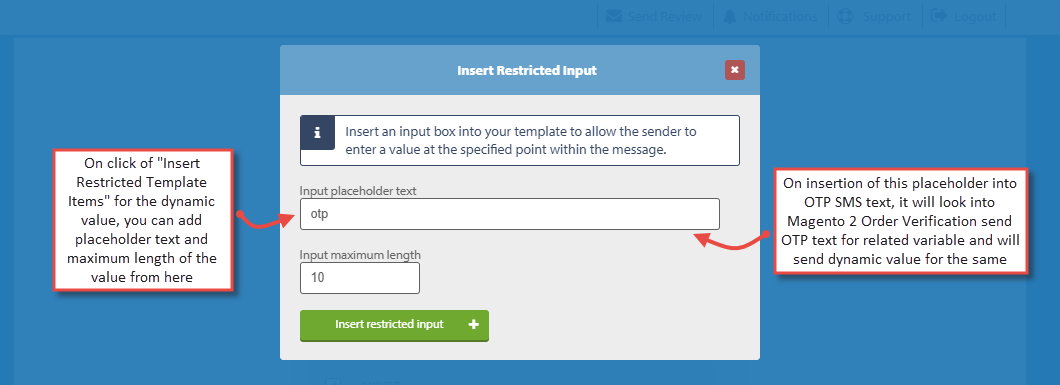Viewport: 1060px width, 385px height.
Task: Click the plus icon on the green button
Action: (473, 324)
